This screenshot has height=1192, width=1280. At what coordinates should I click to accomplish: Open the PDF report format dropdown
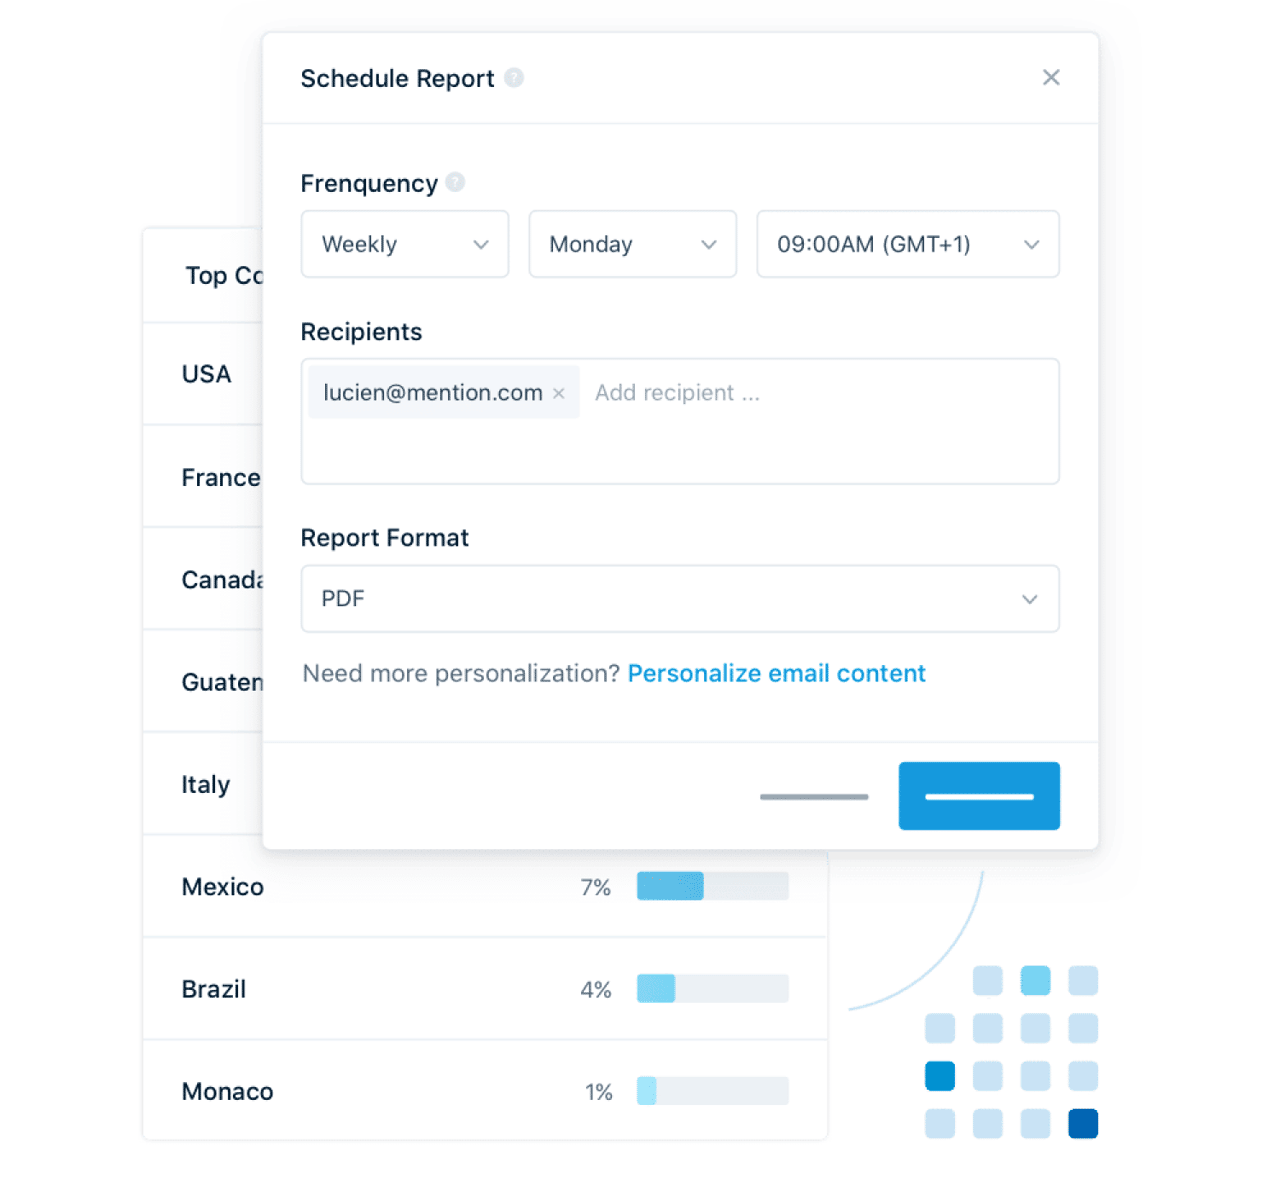click(680, 599)
